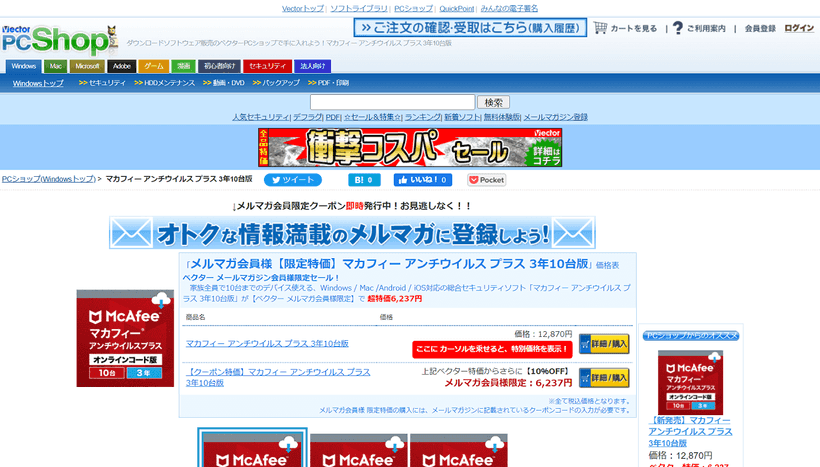The height and width of the screenshot is (467, 820).
Task: Click the メルマガ会員様限定:6,237円 price text
Action: [508, 383]
